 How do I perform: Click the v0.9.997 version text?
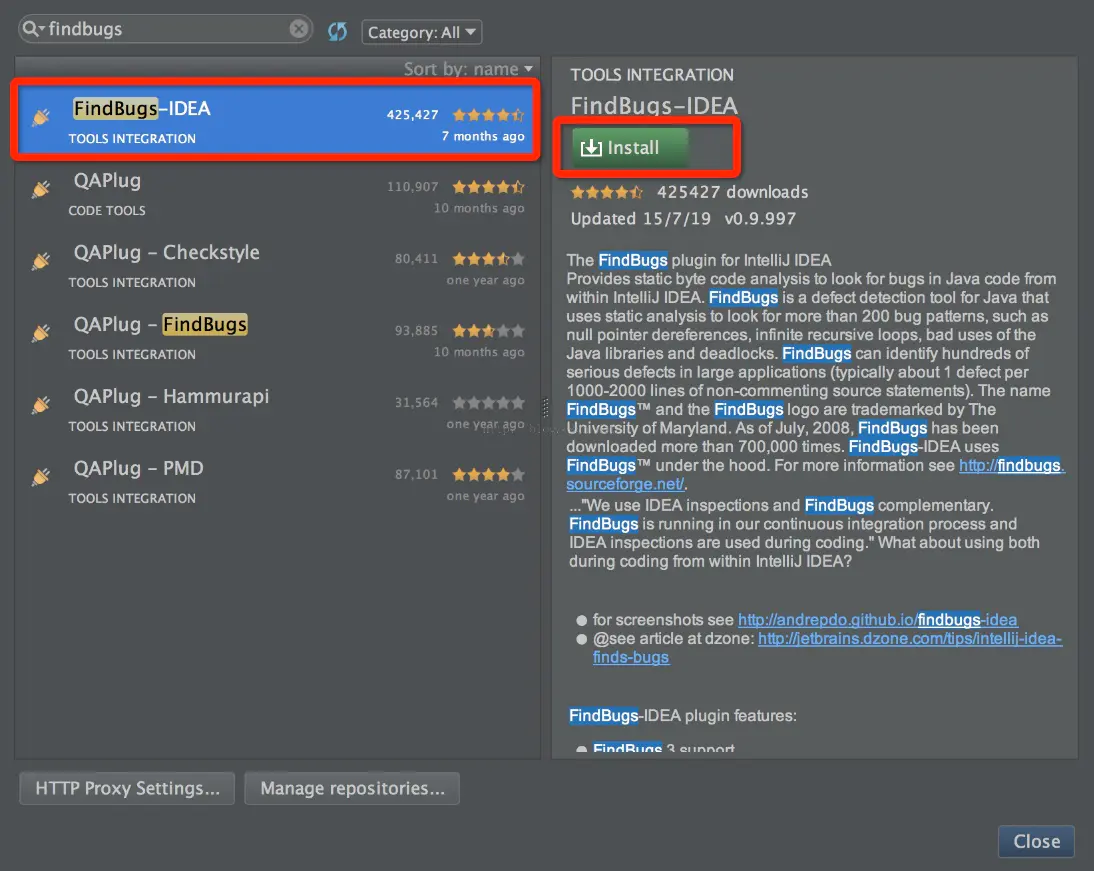click(760, 218)
